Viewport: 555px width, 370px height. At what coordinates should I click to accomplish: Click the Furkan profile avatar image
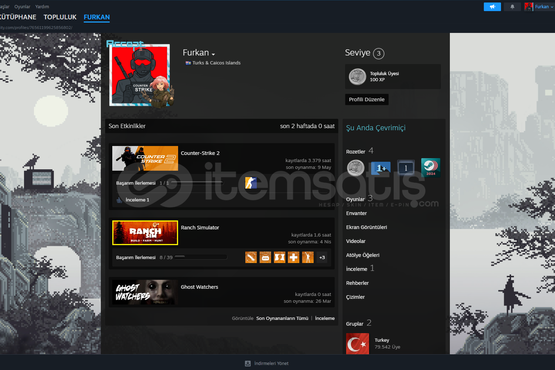click(139, 75)
